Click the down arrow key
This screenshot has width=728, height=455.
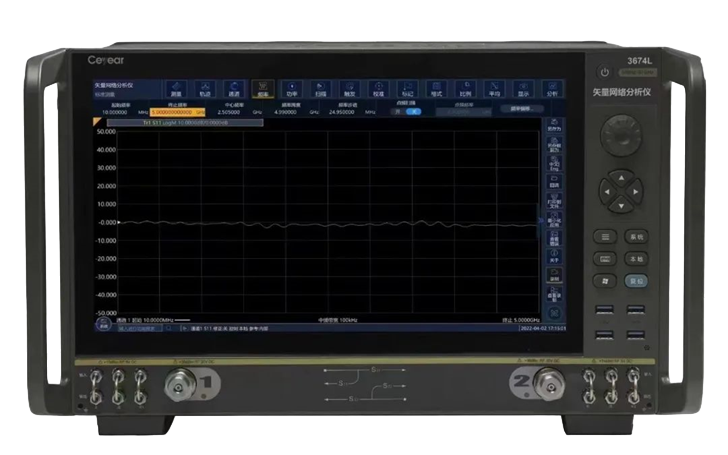tap(621, 205)
